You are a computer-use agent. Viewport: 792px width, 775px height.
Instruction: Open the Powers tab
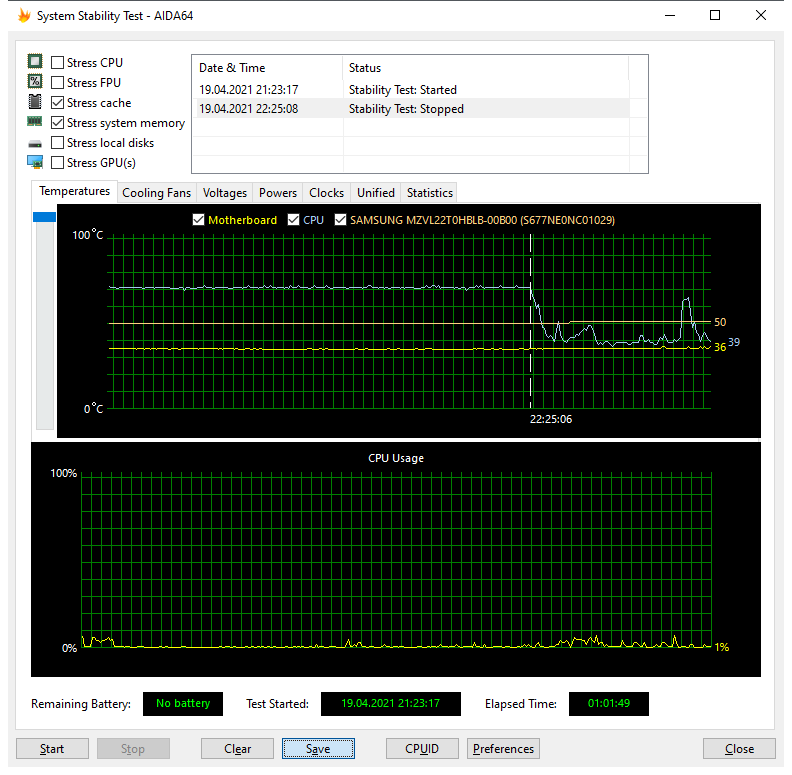coord(278,193)
